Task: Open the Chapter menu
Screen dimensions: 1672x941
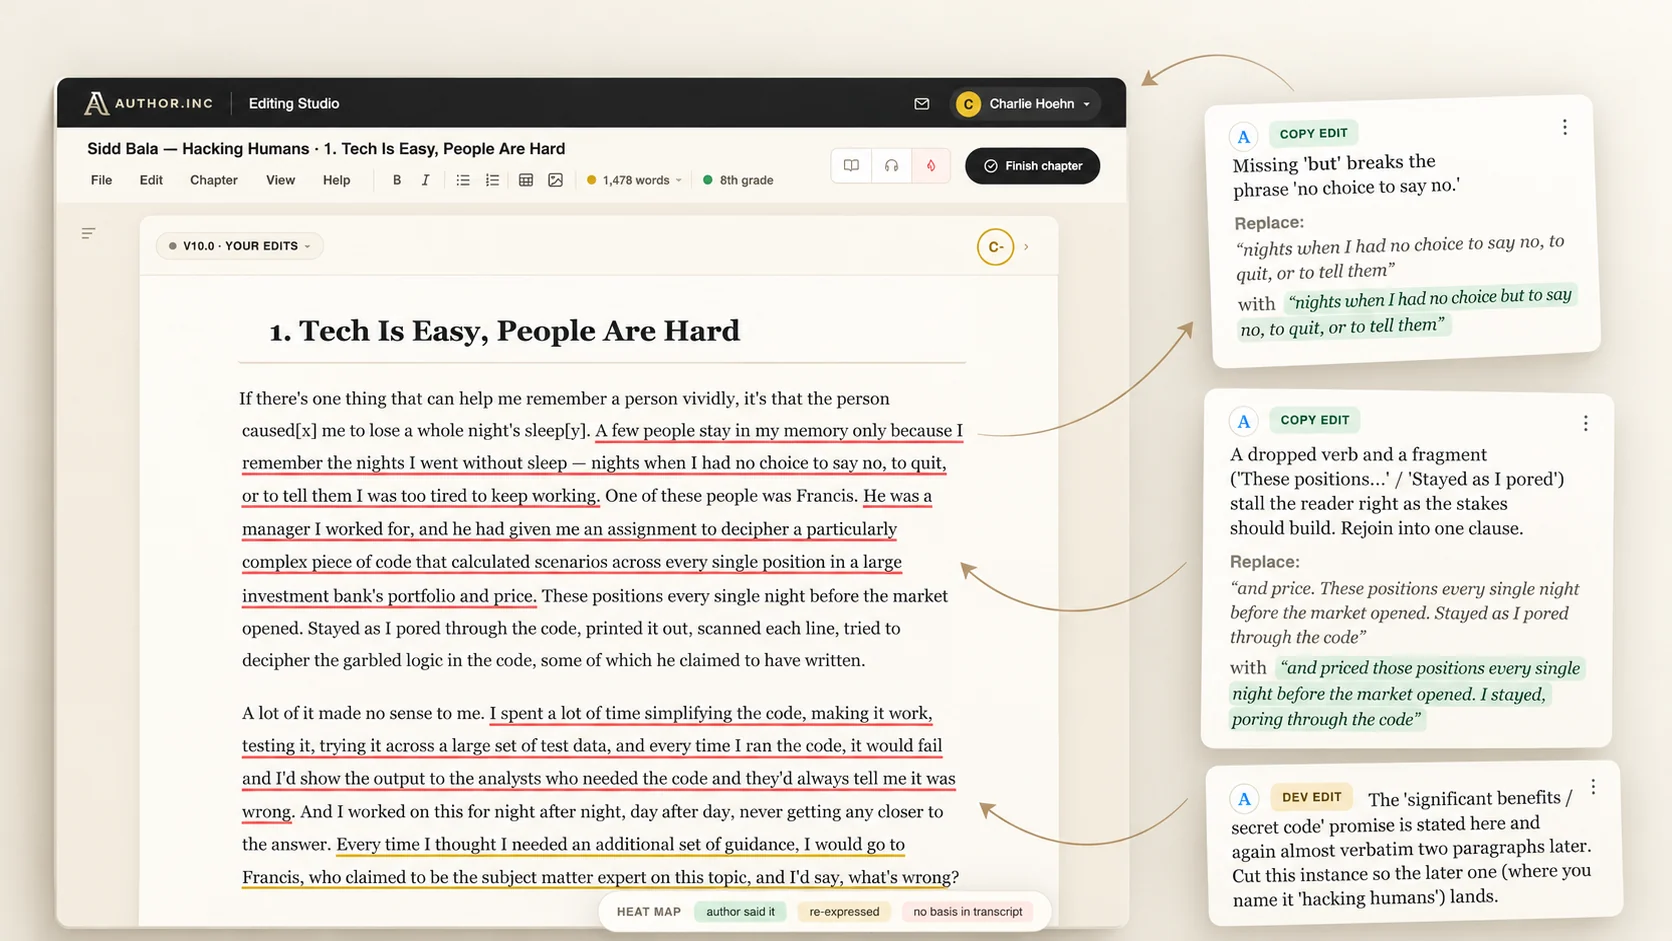Action: pos(214,180)
